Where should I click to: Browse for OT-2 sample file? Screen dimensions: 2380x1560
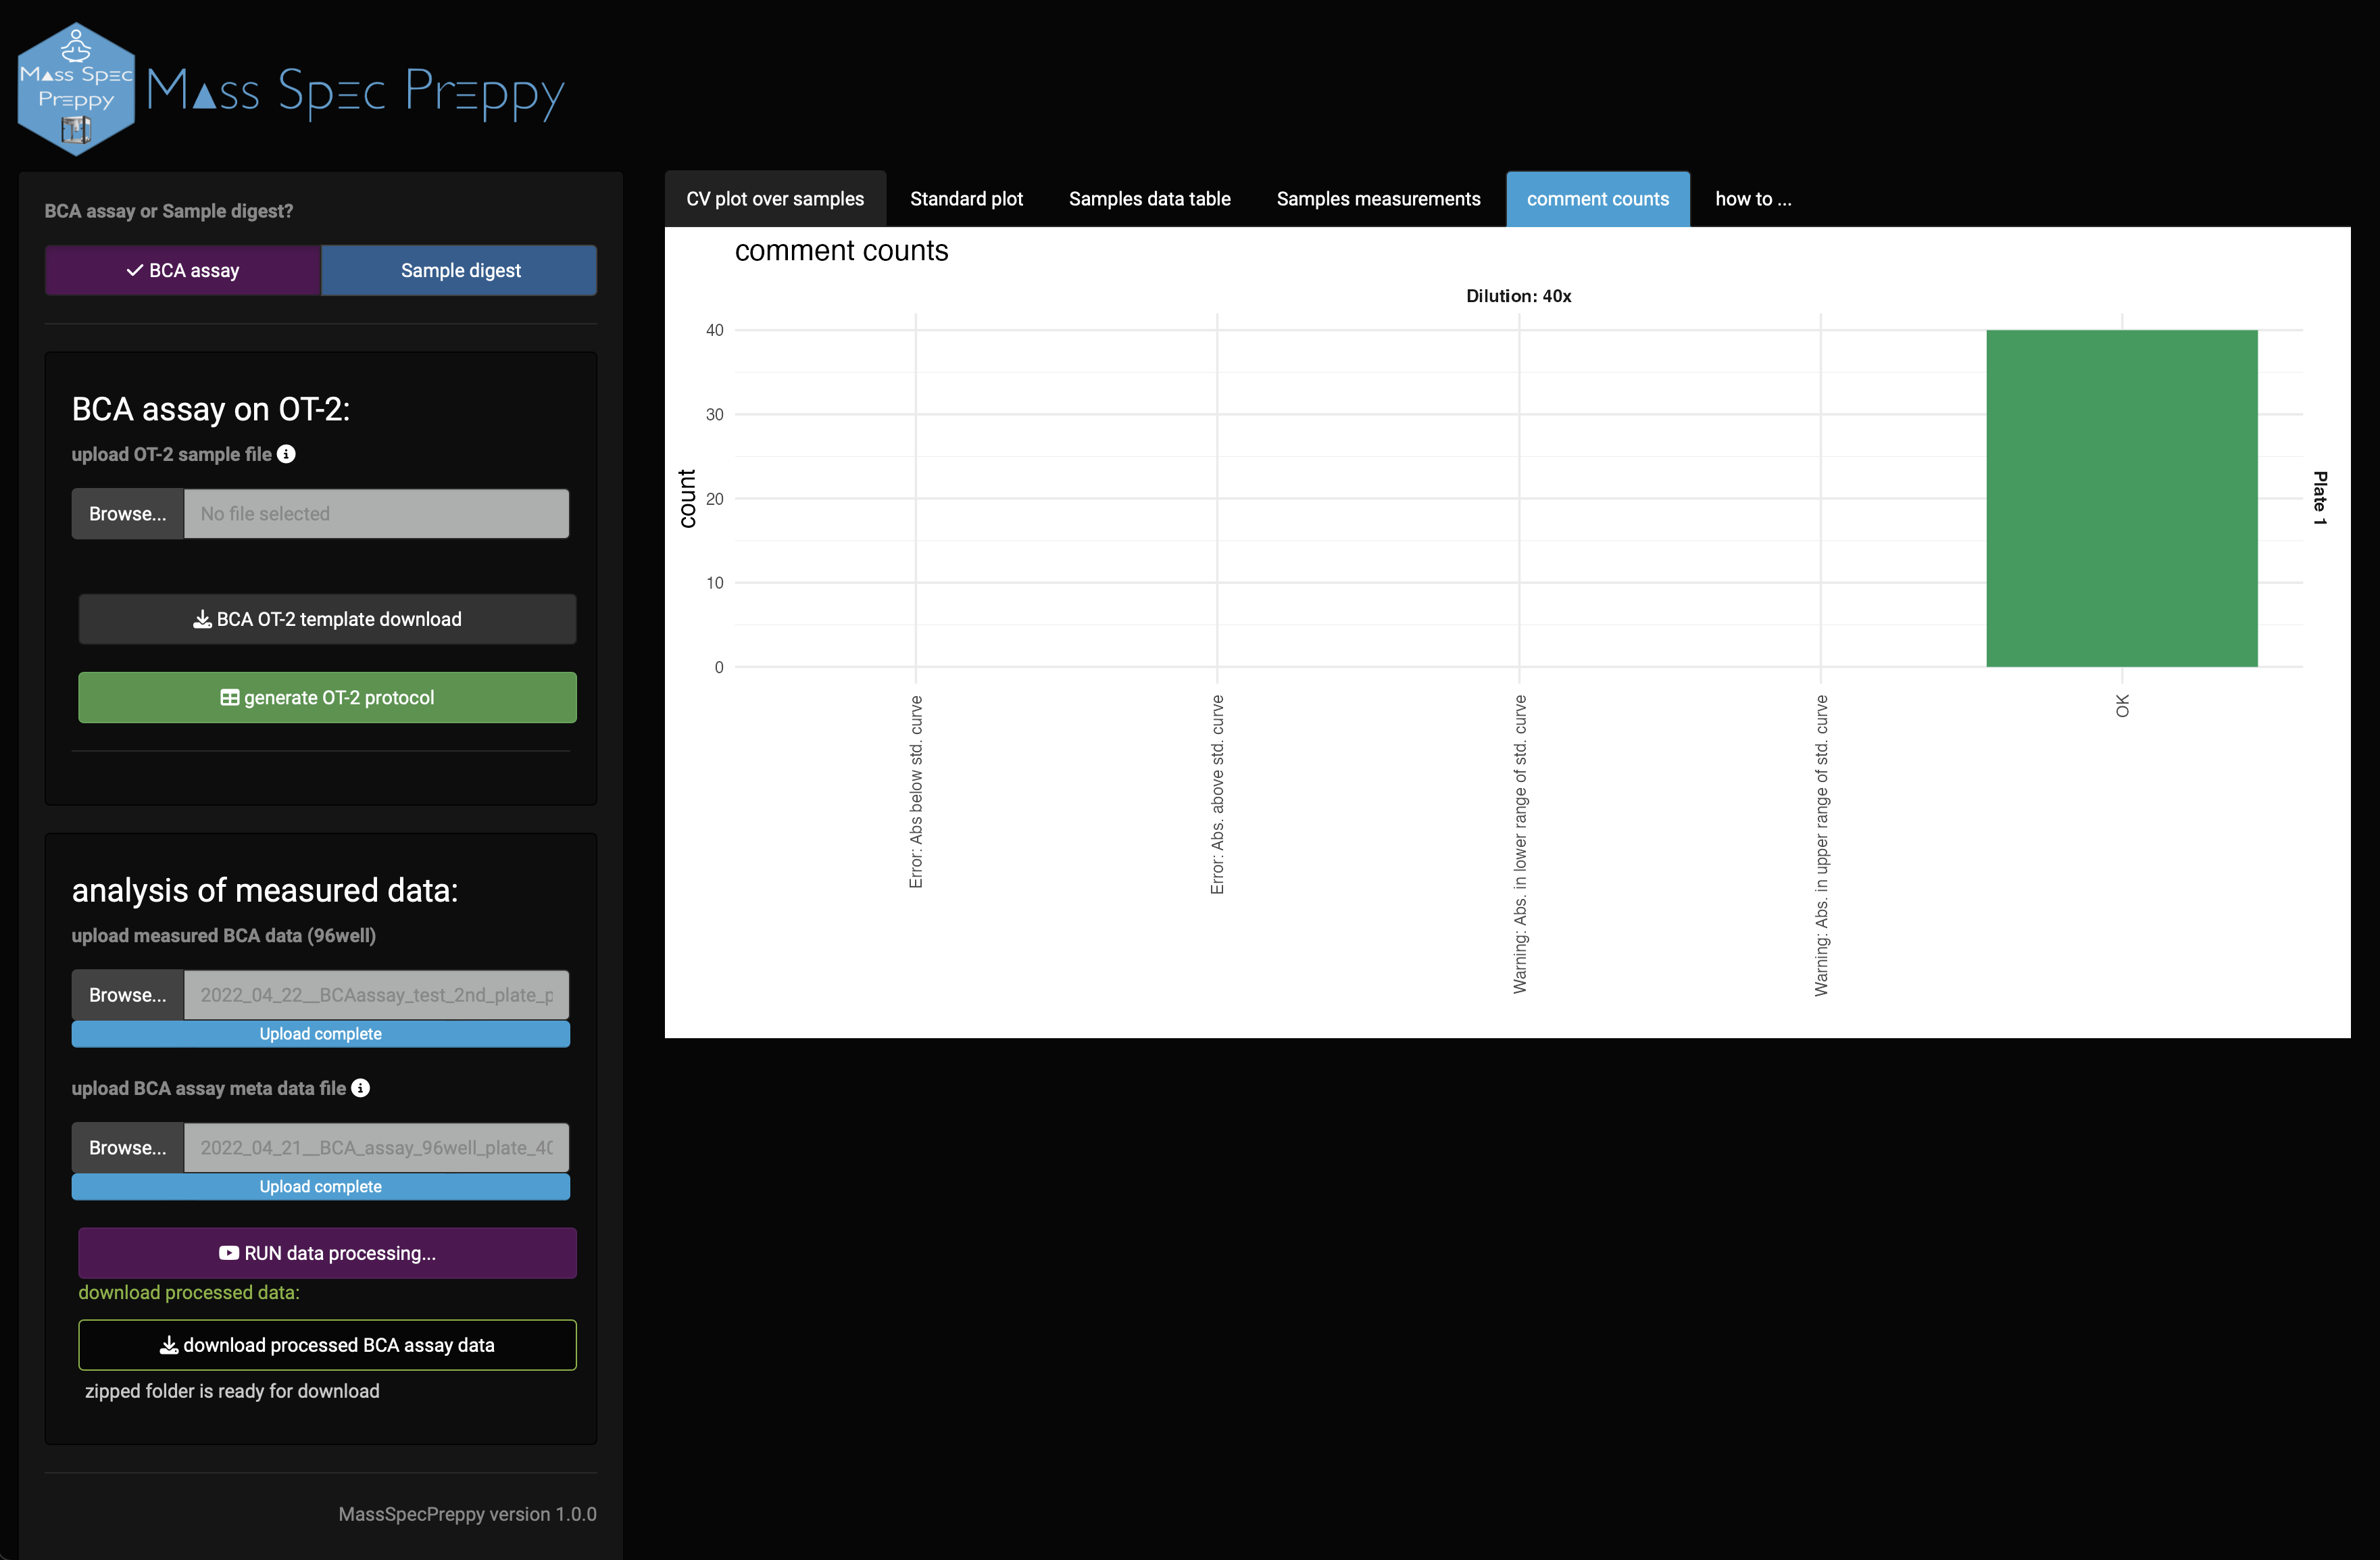coord(127,514)
